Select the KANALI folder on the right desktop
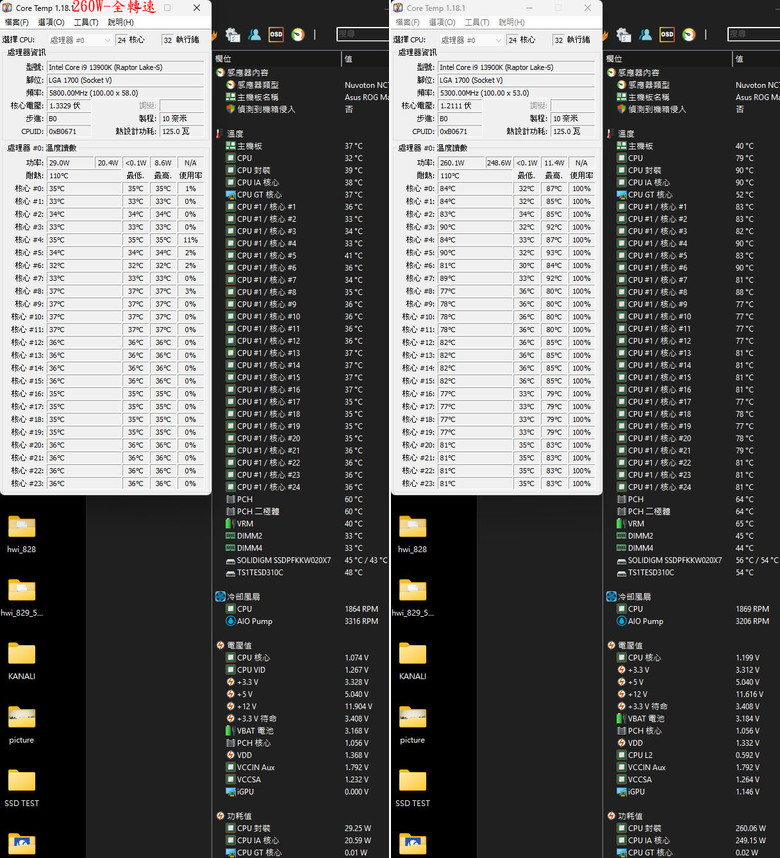 point(412,662)
